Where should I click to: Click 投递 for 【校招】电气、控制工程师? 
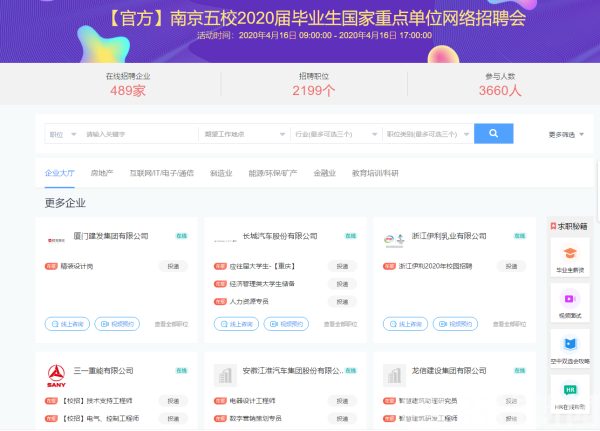click(173, 418)
